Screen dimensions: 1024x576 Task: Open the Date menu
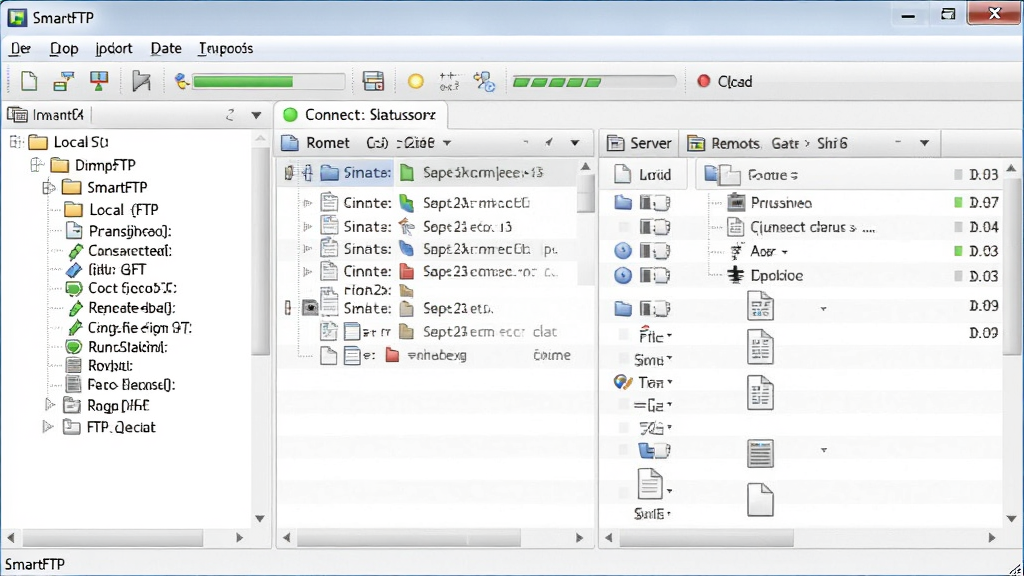166,48
